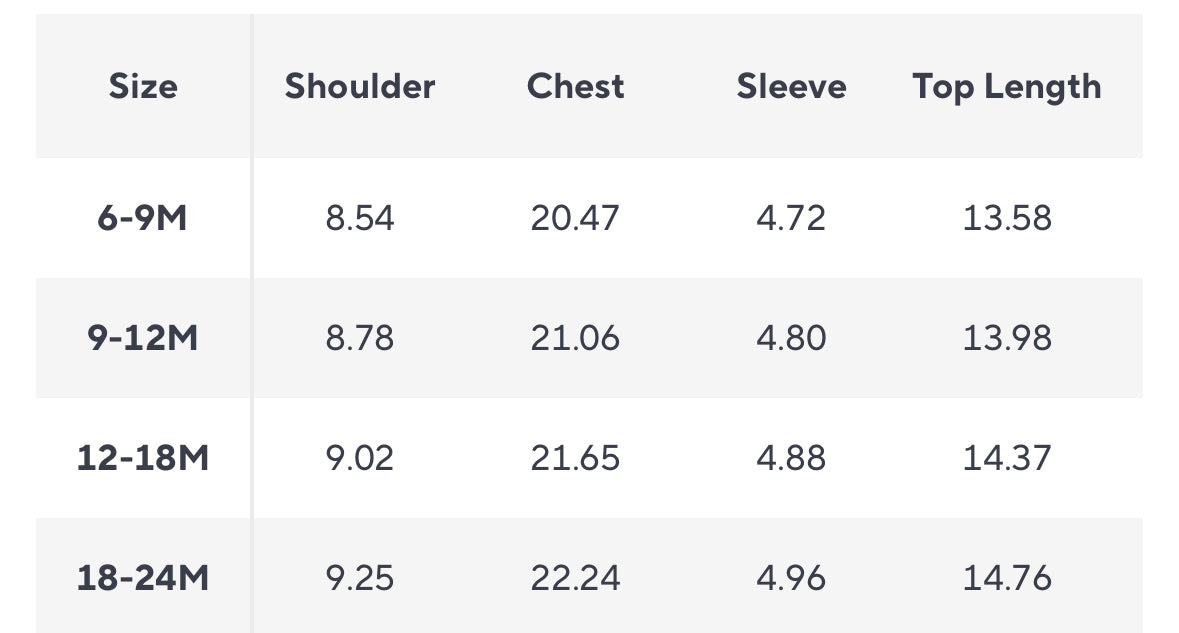1179x633 pixels.
Task: Click sleeve value 4.72
Action: [x=791, y=218]
